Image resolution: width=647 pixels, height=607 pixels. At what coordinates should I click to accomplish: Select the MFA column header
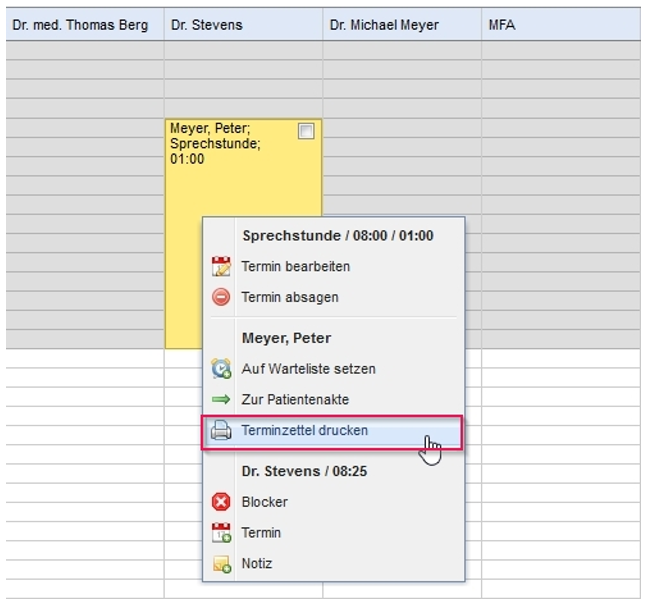[x=502, y=25]
